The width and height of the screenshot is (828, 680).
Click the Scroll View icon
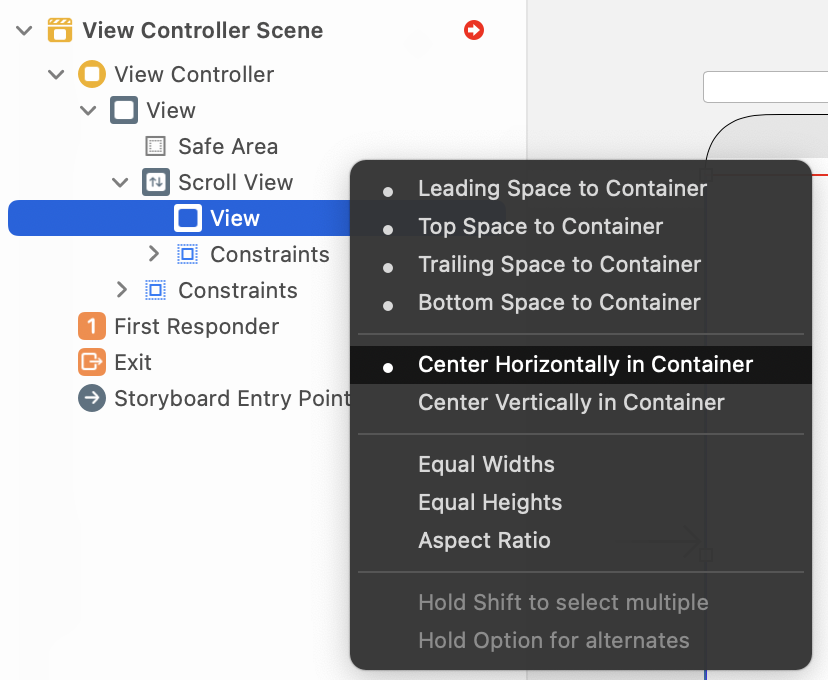(x=156, y=182)
